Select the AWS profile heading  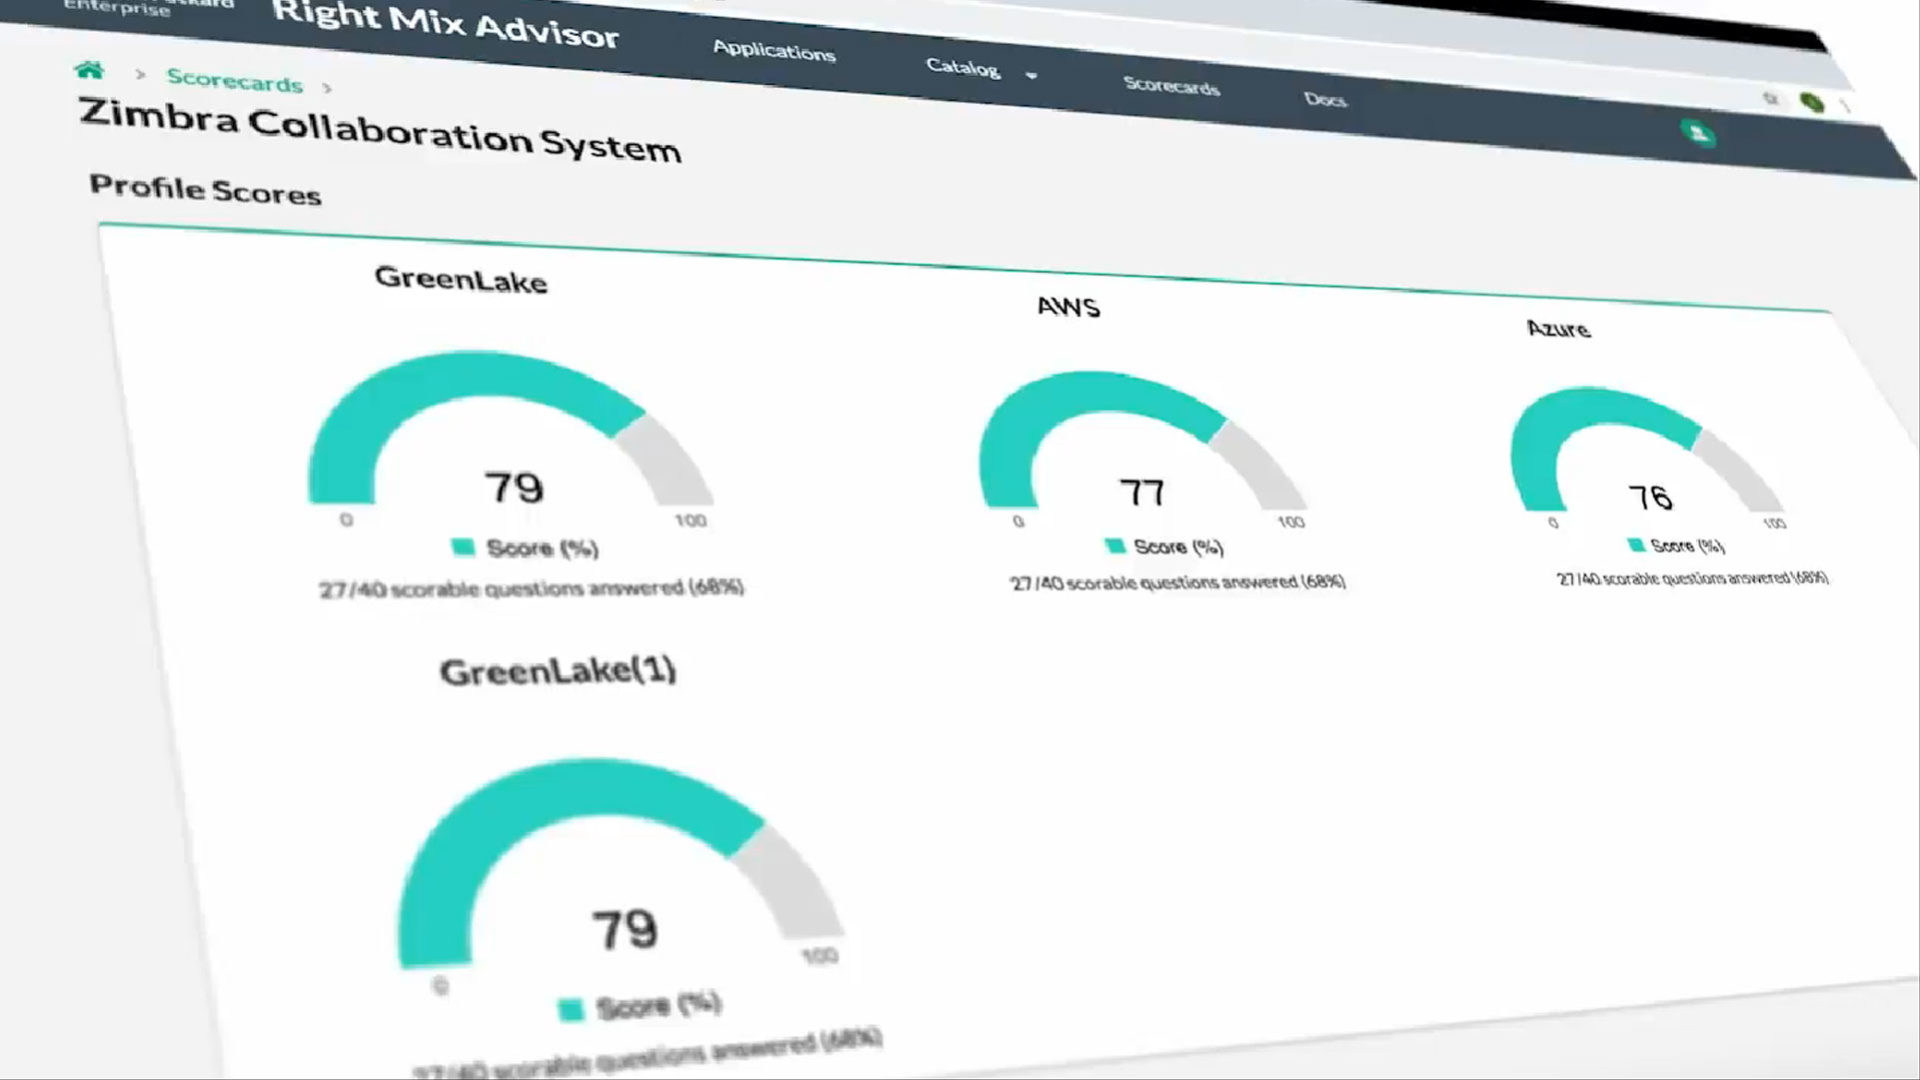(1068, 306)
